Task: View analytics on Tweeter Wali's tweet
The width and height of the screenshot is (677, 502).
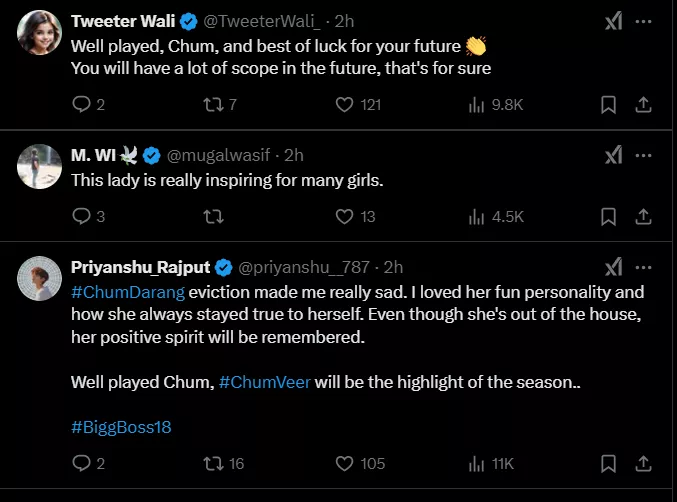Action: coord(476,104)
